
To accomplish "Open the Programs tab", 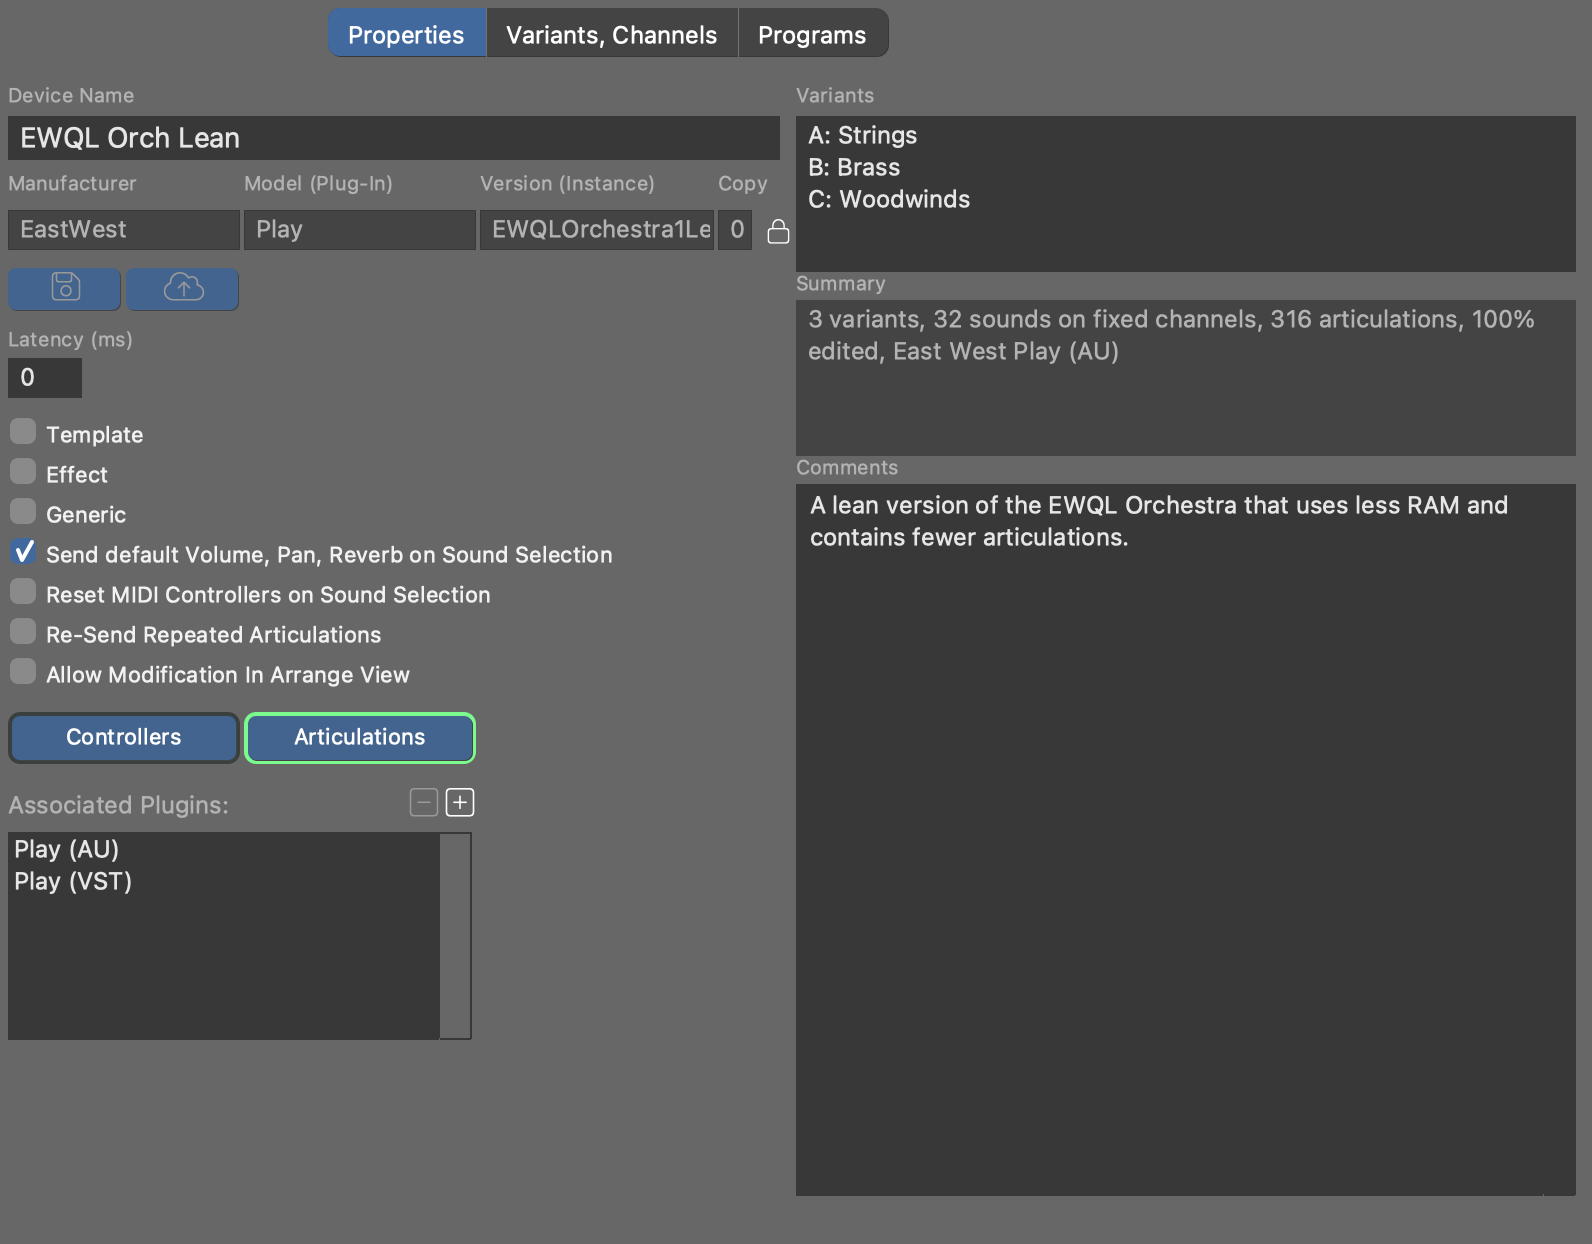I will 811,35.
